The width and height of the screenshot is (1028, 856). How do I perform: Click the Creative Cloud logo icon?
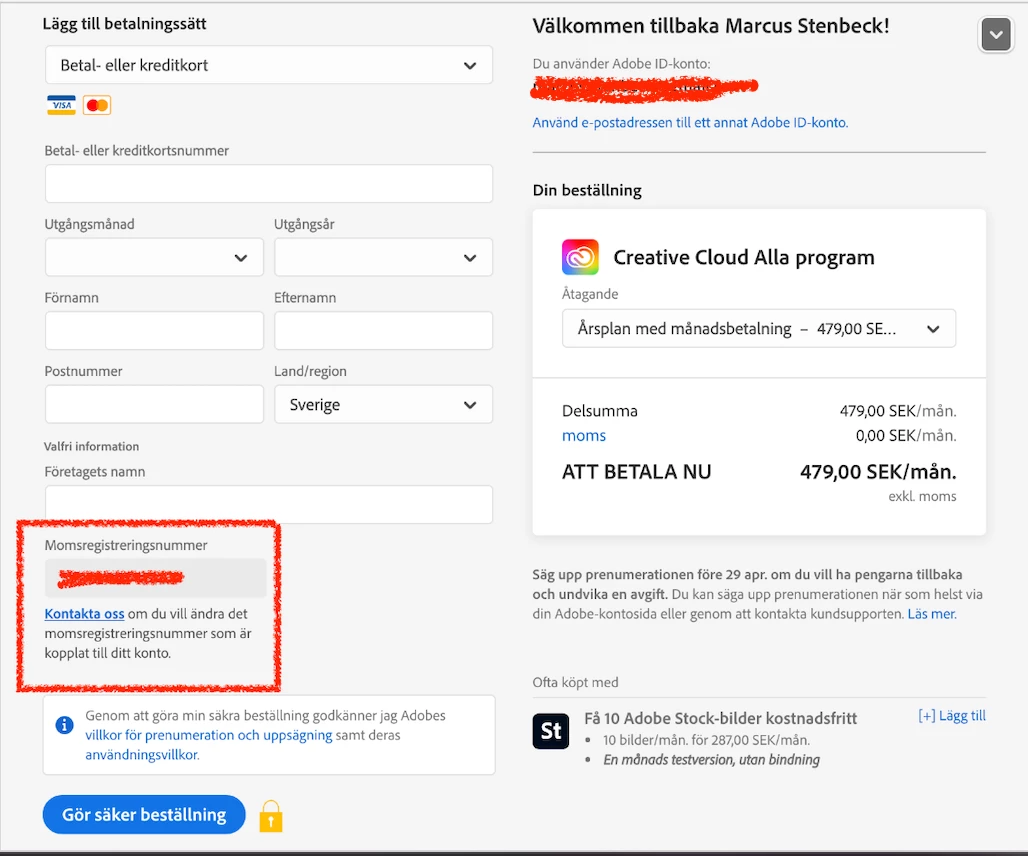pos(580,257)
